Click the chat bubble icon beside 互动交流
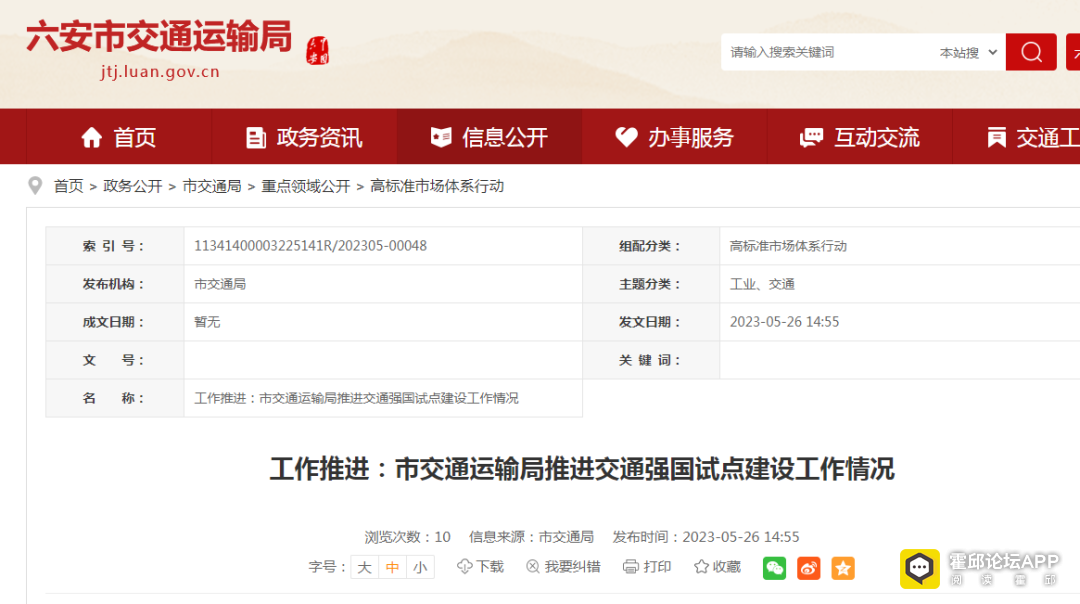This screenshot has height=604, width=1080. point(811,137)
